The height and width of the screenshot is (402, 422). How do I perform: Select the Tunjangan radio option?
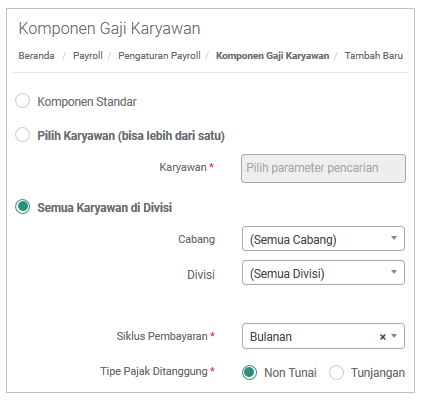pyautogui.click(x=336, y=372)
